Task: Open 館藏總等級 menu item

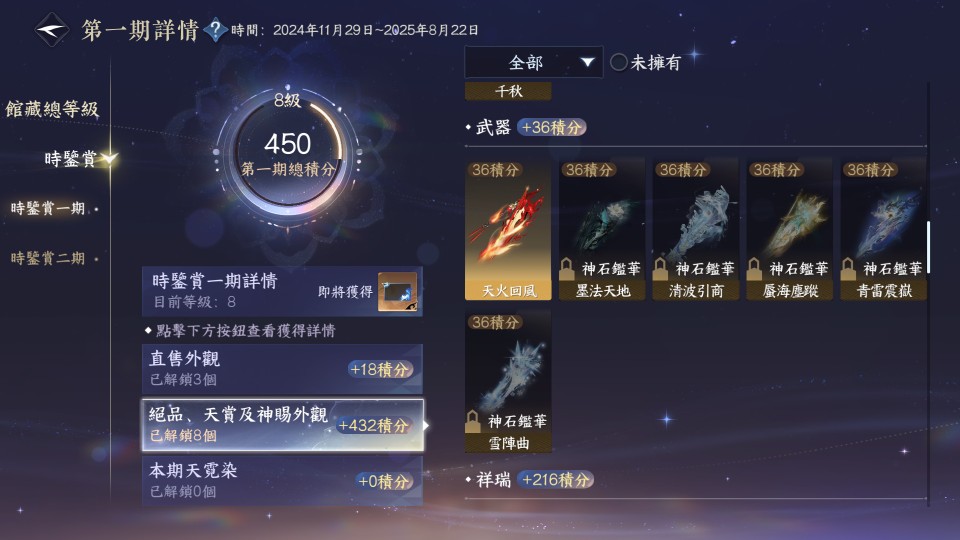Action: (x=52, y=109)
